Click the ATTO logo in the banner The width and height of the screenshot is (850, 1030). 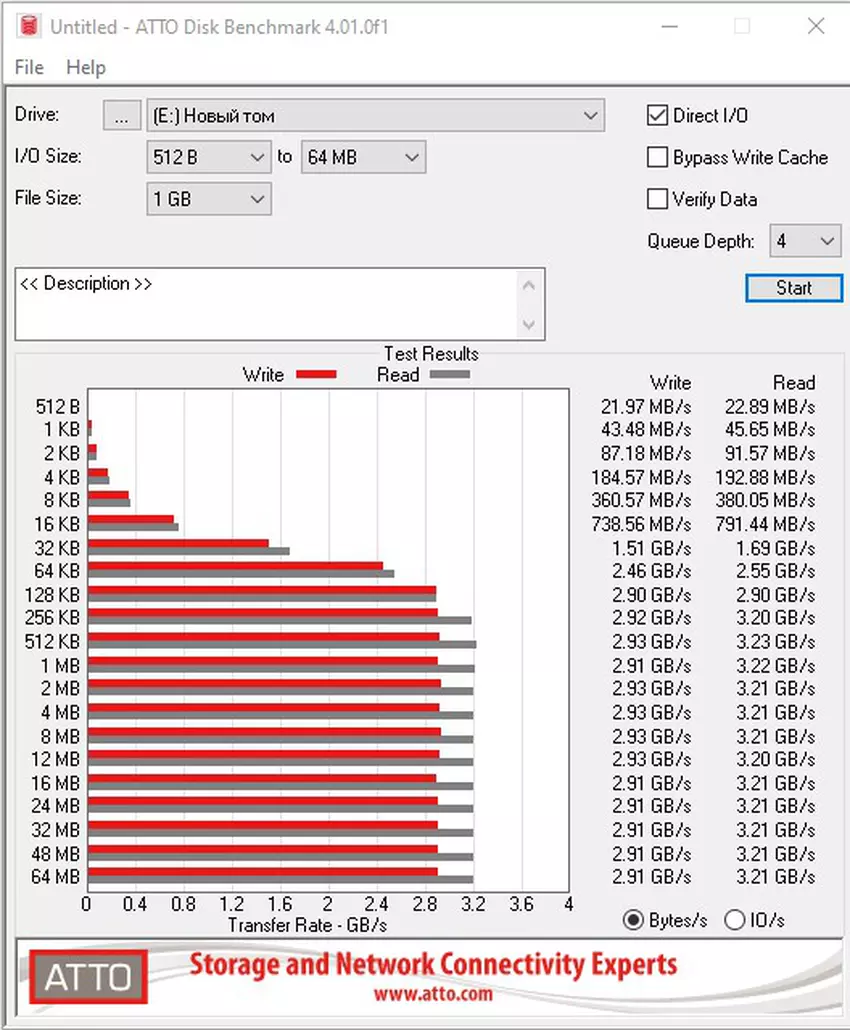click(x=88, y=975)
